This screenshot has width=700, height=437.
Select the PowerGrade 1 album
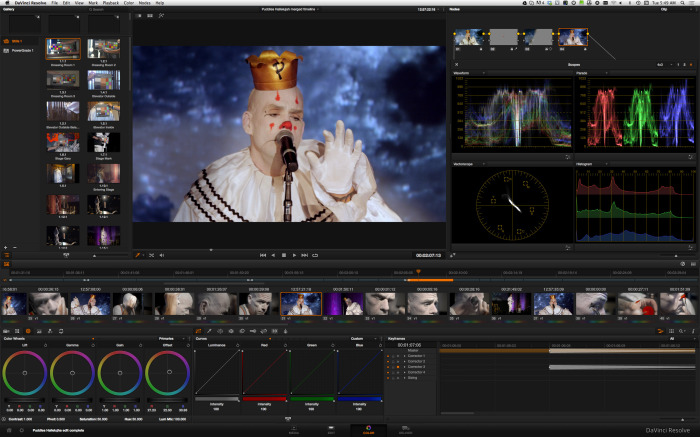[x=22, y=50]
